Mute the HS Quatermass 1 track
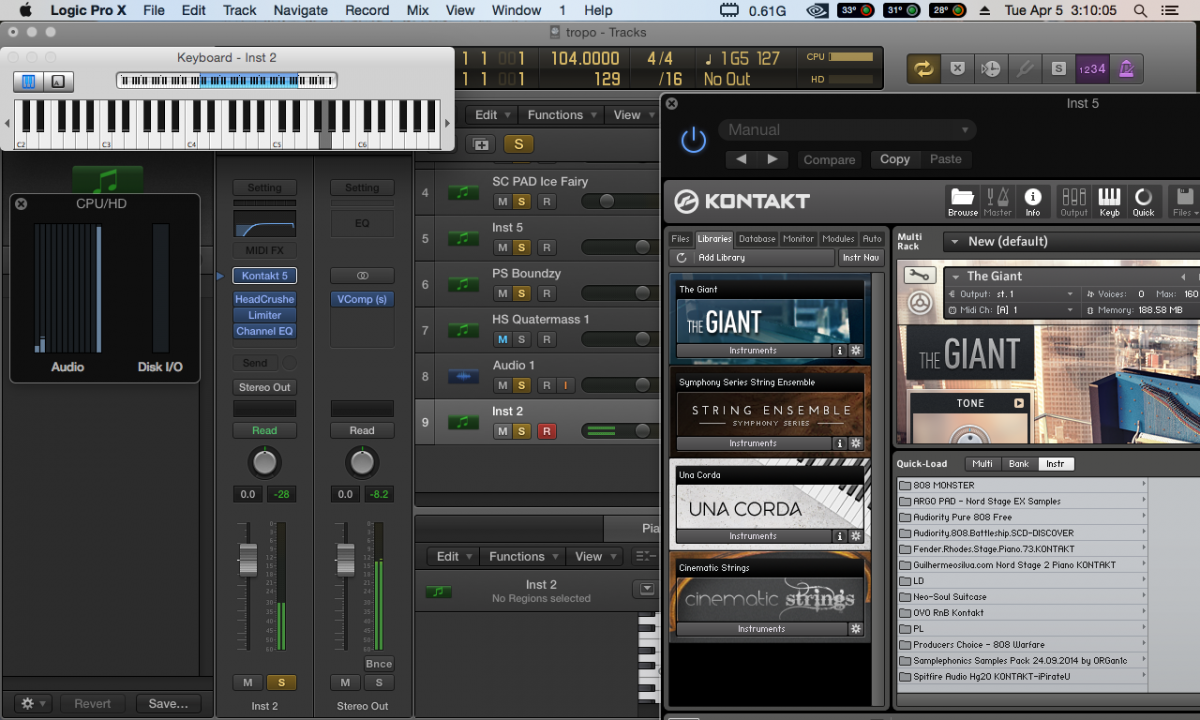 (x=503, y=339)
